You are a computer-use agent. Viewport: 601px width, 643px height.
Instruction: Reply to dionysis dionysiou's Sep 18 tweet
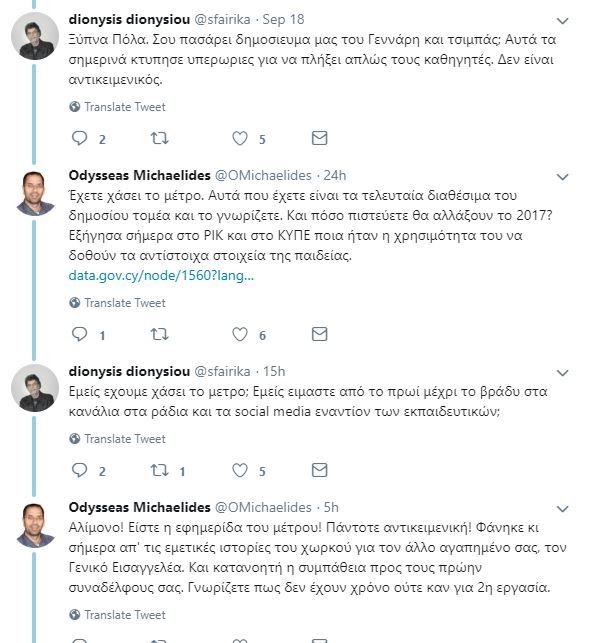[80, 138]
